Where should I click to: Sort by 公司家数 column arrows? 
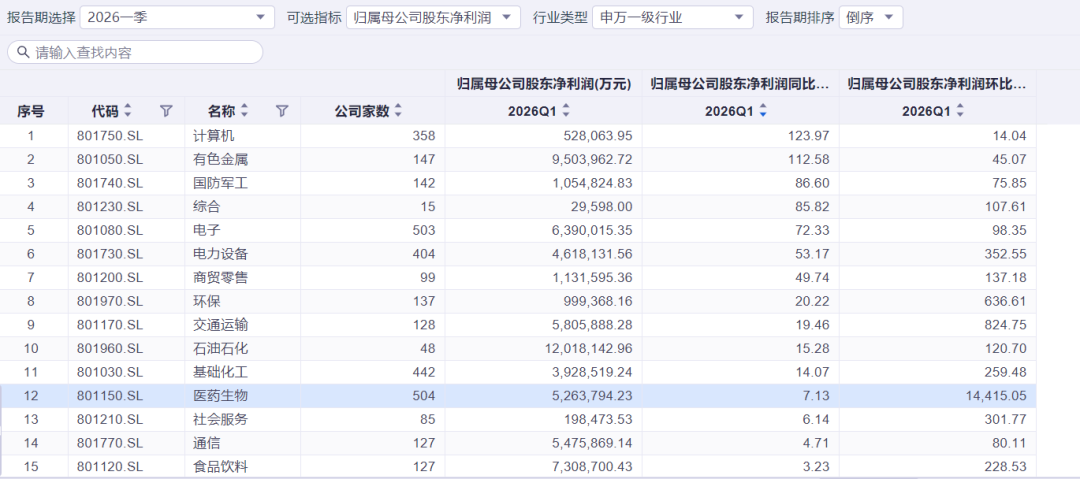[x=398, y=111]
